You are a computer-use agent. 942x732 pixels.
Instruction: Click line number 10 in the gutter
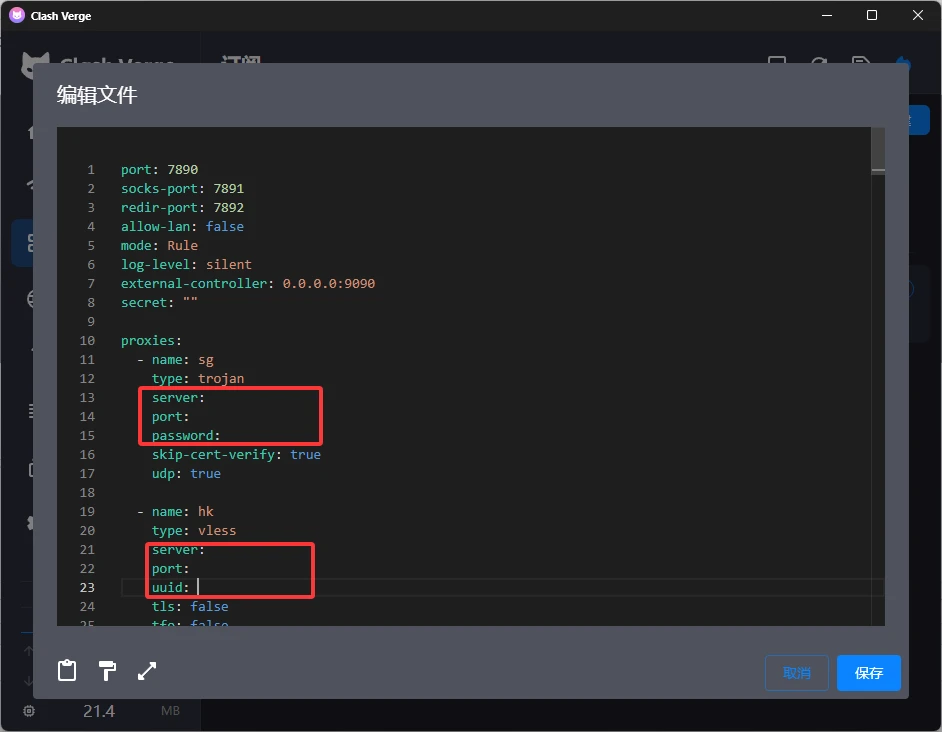click(87, 340)
